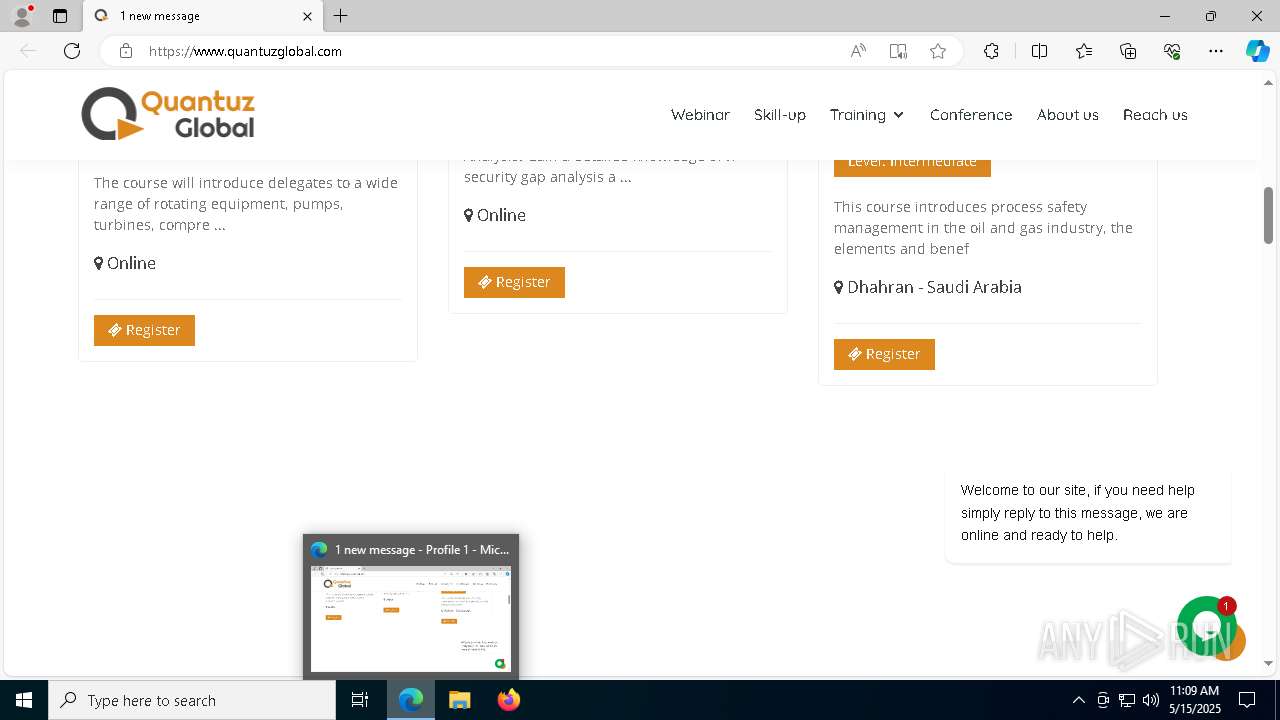Image resolution: width=1280 pixels, height=720 pixels.
Task: Expand the Training dropdown menu
Action: click(867, 115)
